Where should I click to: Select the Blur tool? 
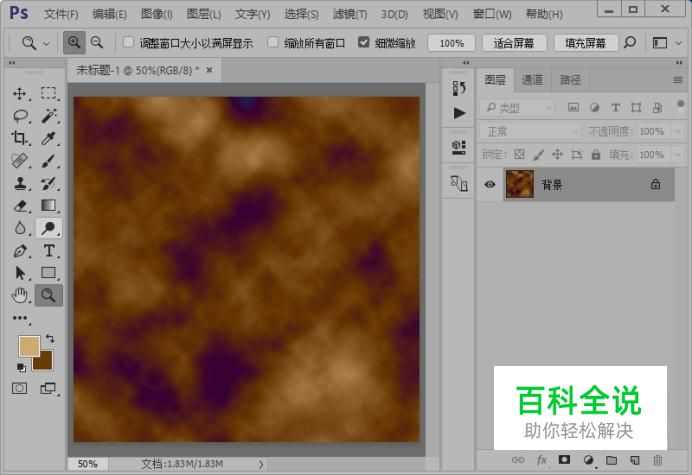pos(19,228)
